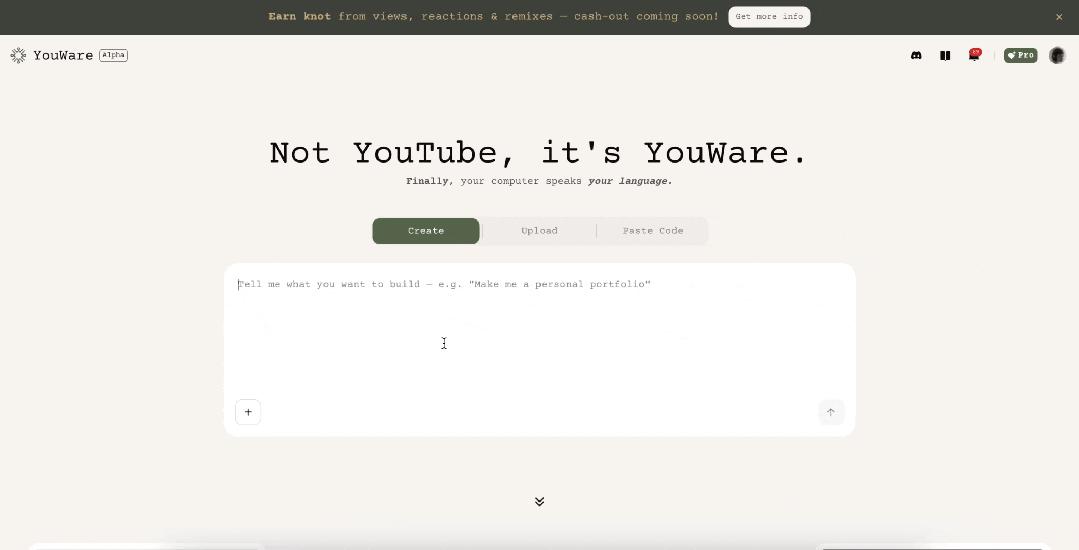The height and width of the screenshot is (550, 1079).
Task: Open the documentation book icon
Action: 945,56
